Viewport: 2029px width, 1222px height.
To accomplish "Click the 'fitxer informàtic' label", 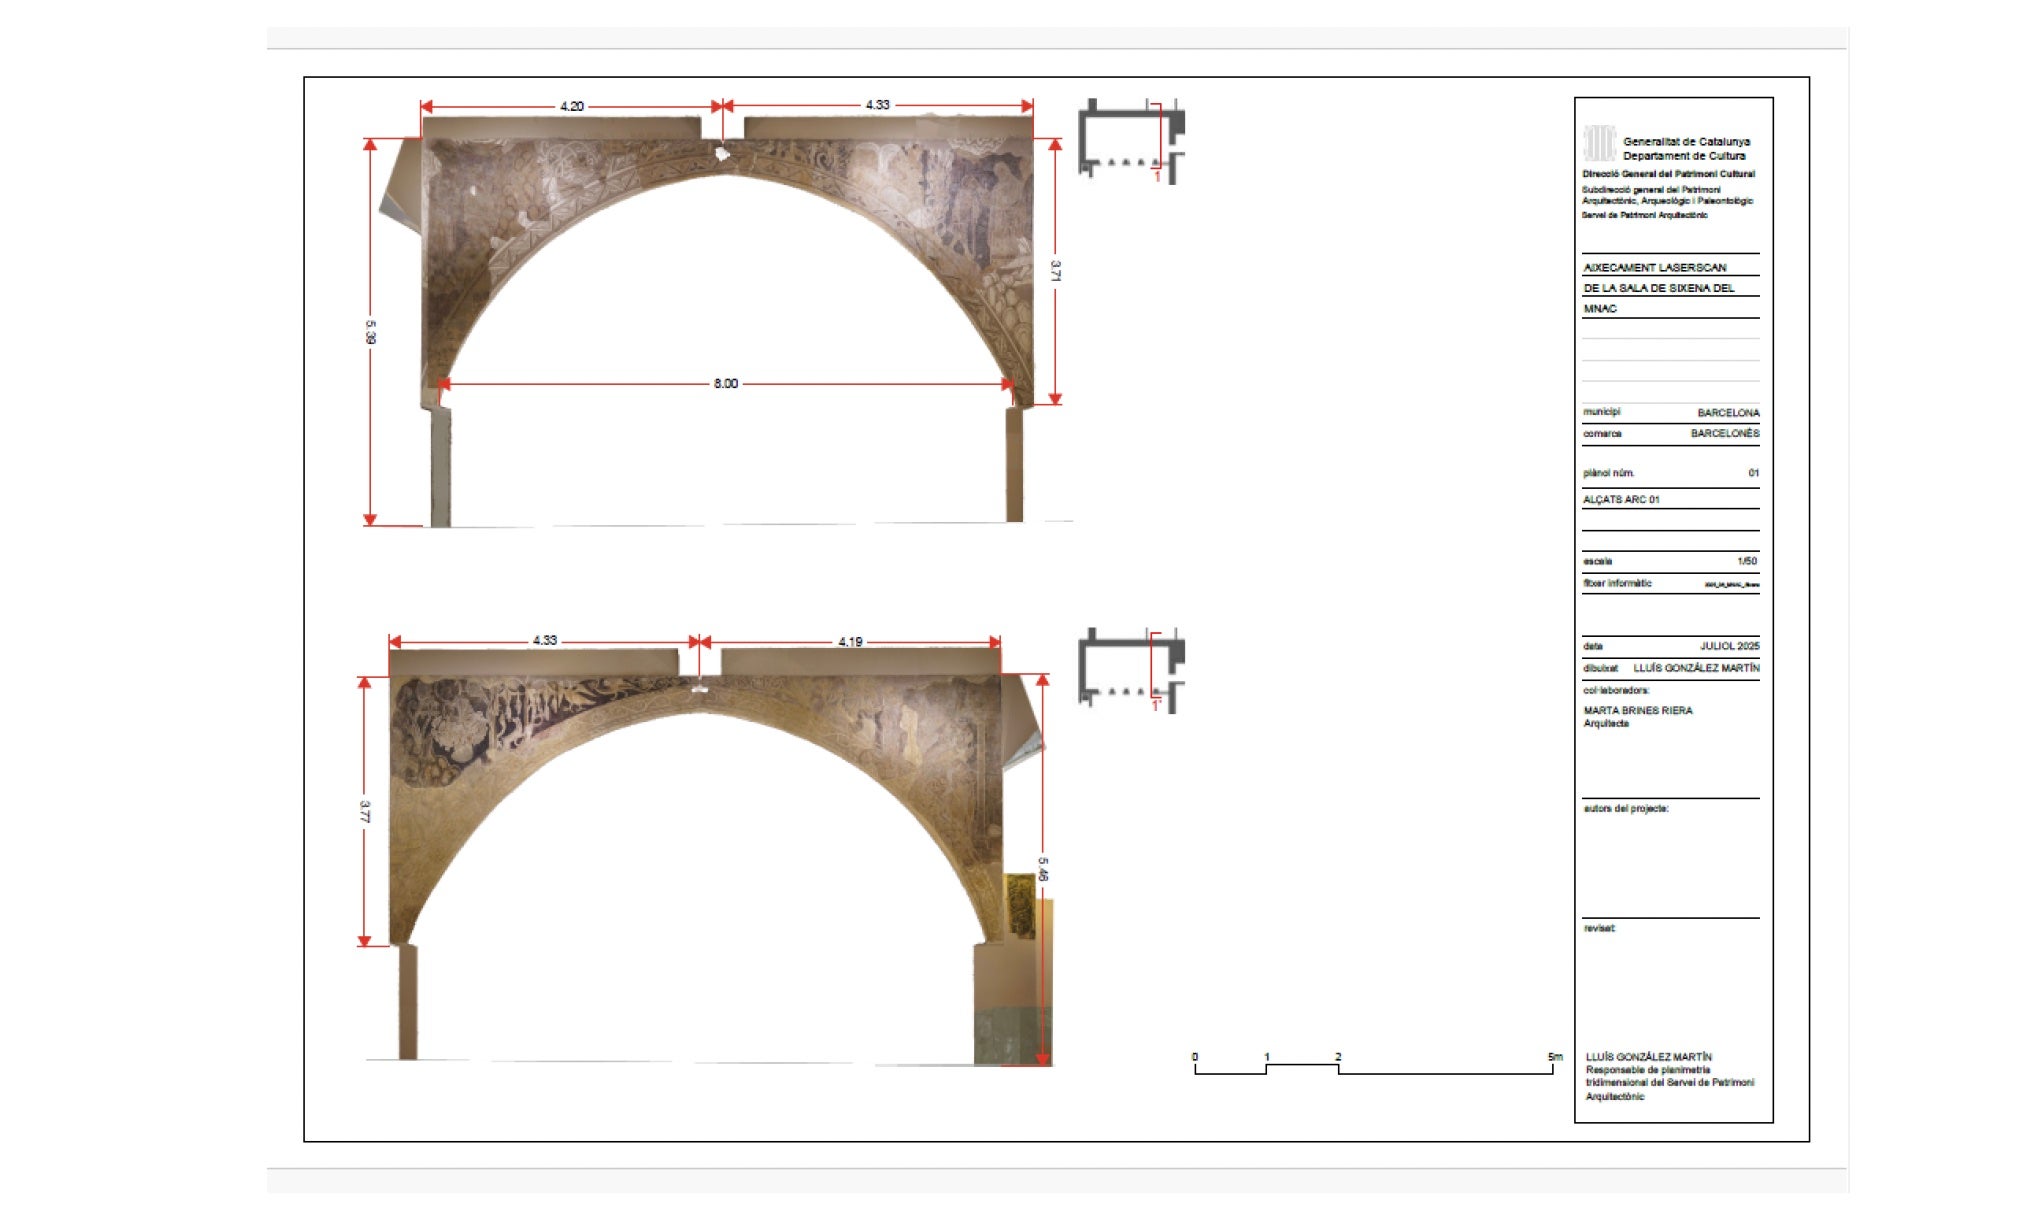I will point(1617,583).
